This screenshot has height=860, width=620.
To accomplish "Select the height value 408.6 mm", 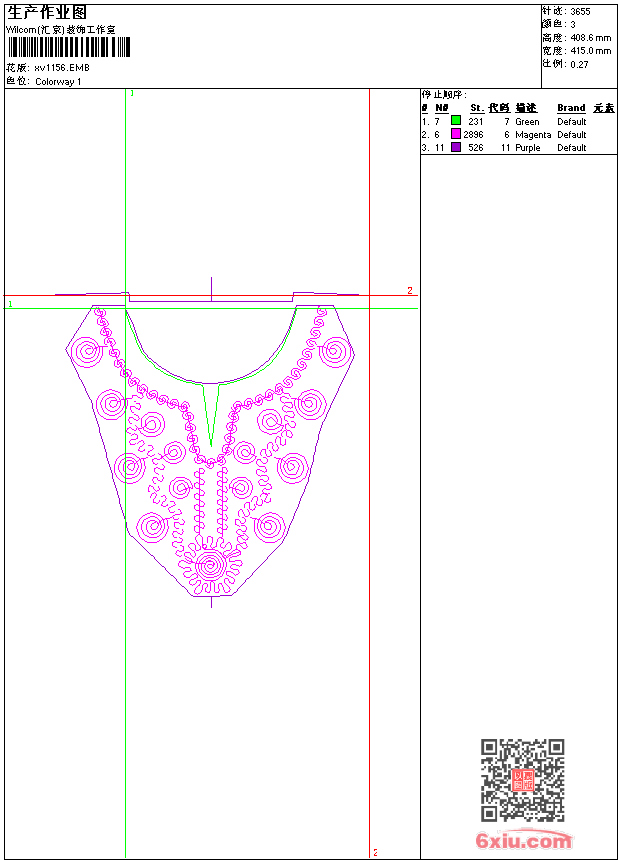I will (x=591, y=38).
